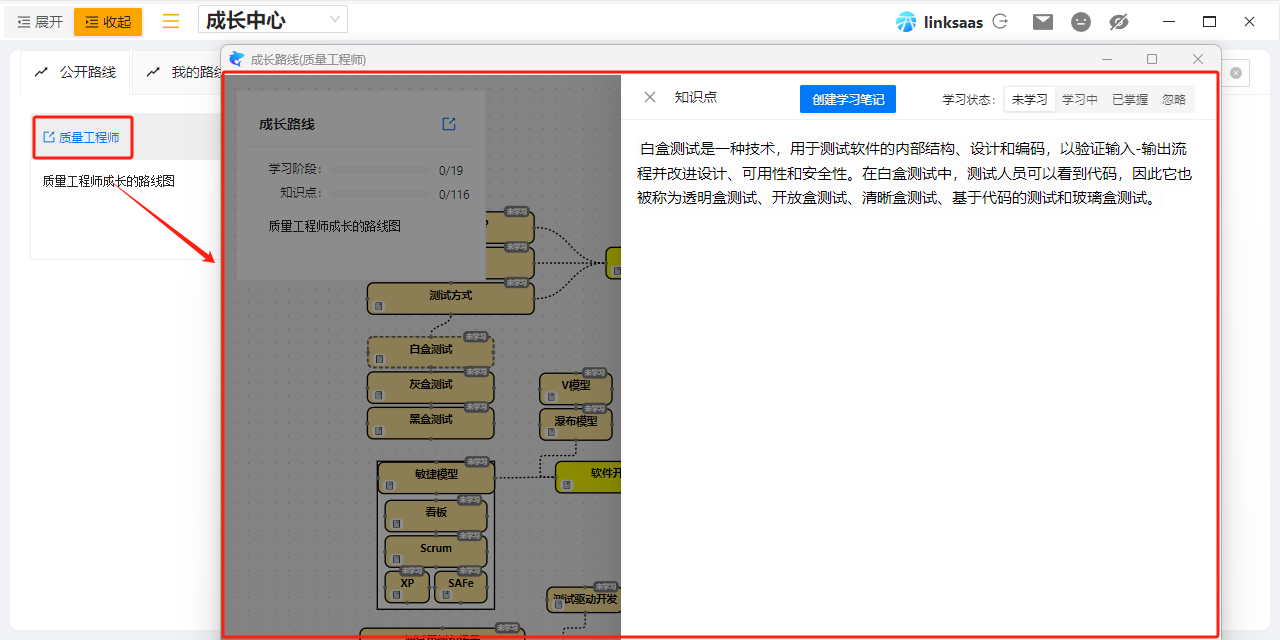
Task: Select the V模型 node
Action: click(x=576, y=389)
